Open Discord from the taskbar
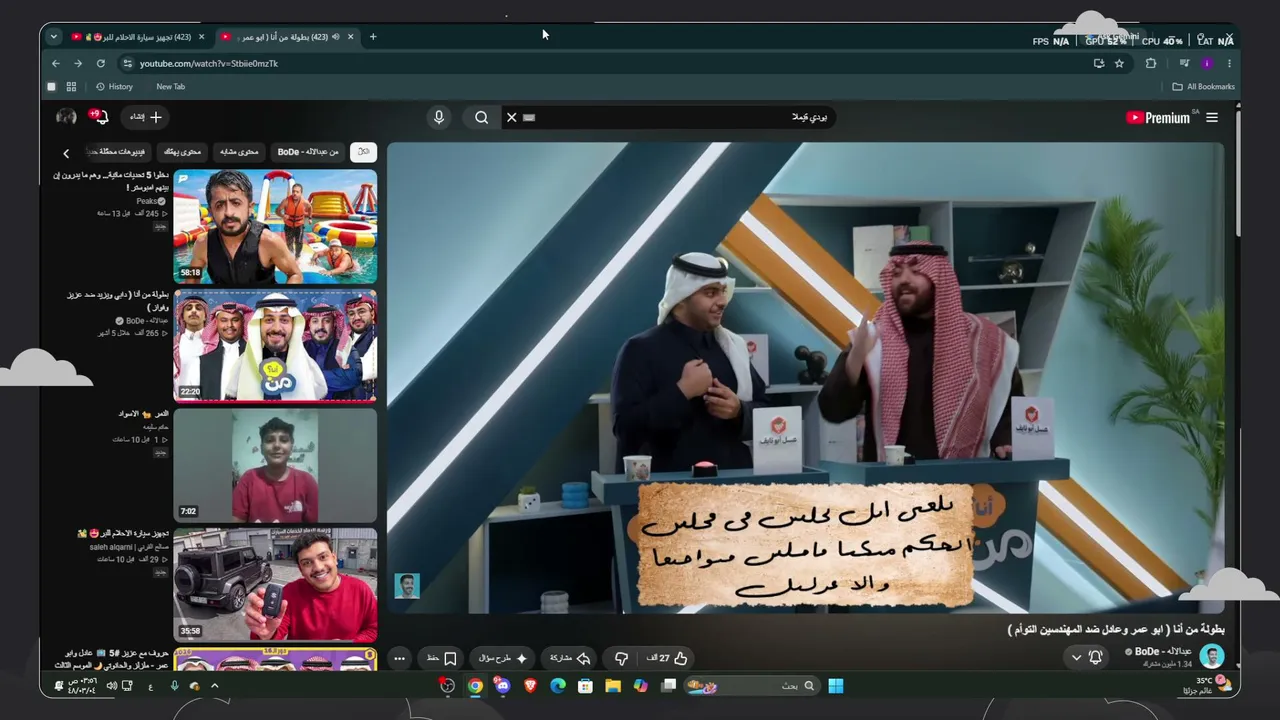This screenshot has width=1280, height=720. (x=502, y=686)
